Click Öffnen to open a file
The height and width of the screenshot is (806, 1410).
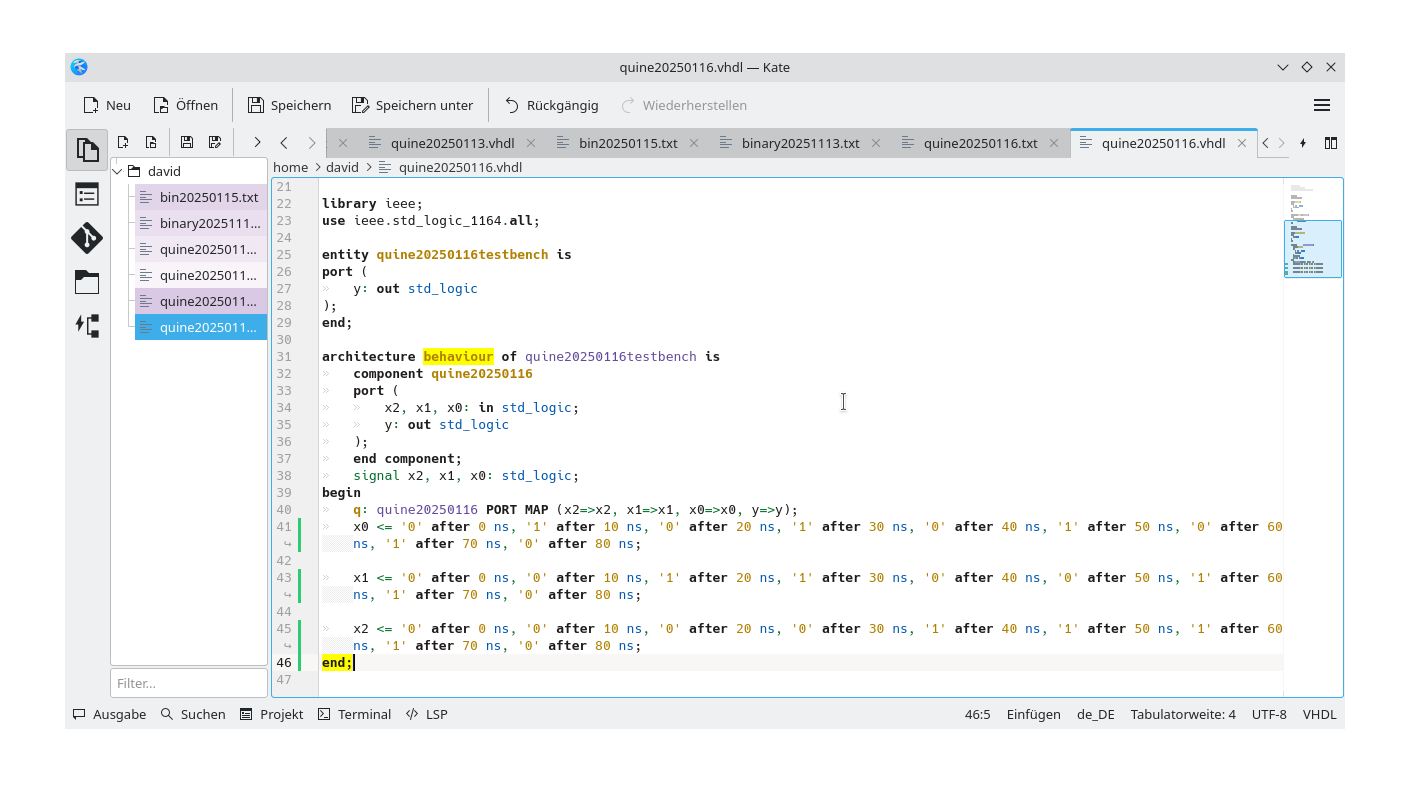coord(186,104)
